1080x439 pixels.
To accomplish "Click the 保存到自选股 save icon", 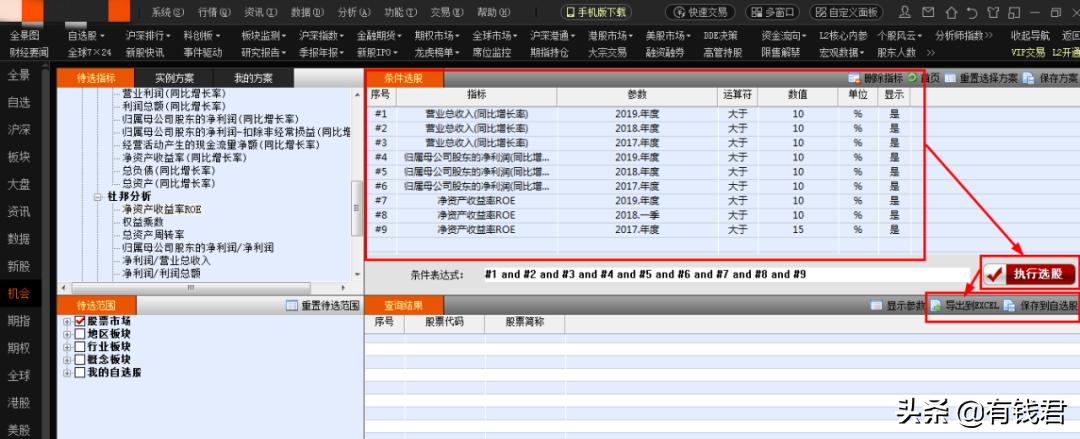I will pyautogui.click(x=1009, y=305).
